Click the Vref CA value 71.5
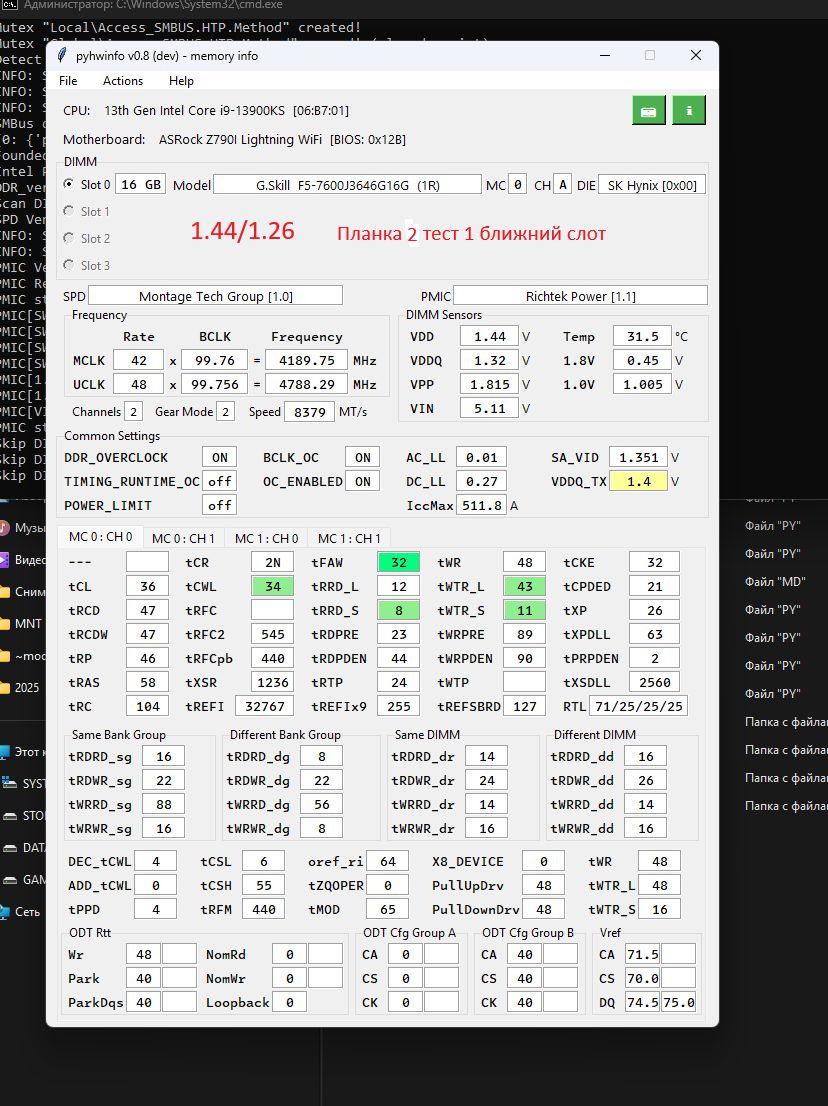The width and height of the screenshot is (828, 1106). click(x=643, y=954)
